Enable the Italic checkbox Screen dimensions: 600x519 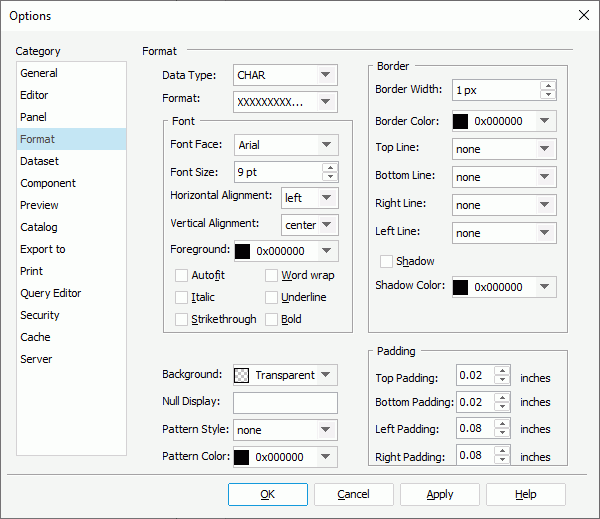coord(181,297)
